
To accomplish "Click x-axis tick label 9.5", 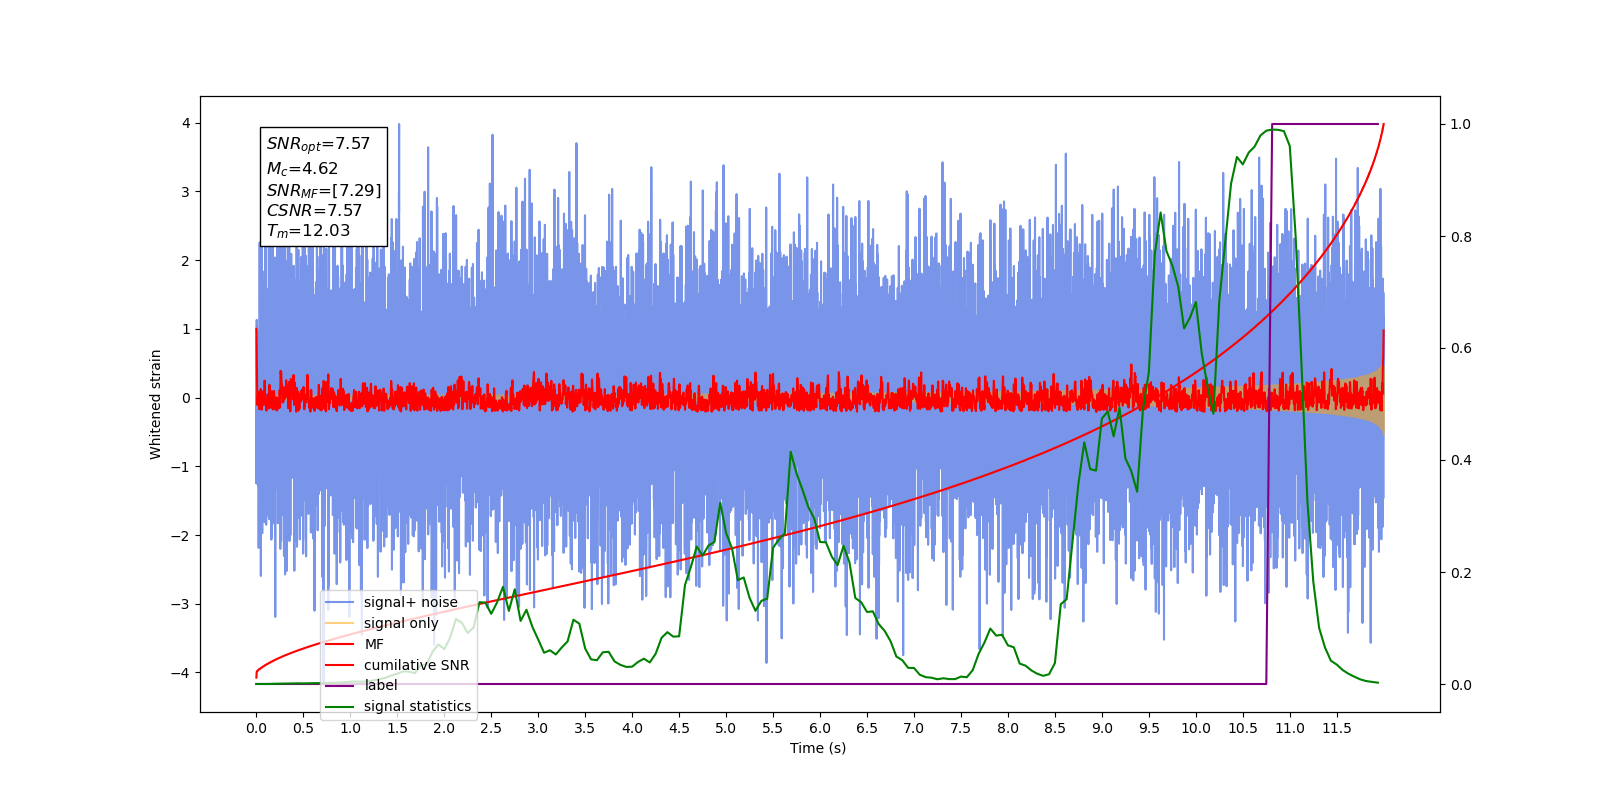I will (1149, 728).
